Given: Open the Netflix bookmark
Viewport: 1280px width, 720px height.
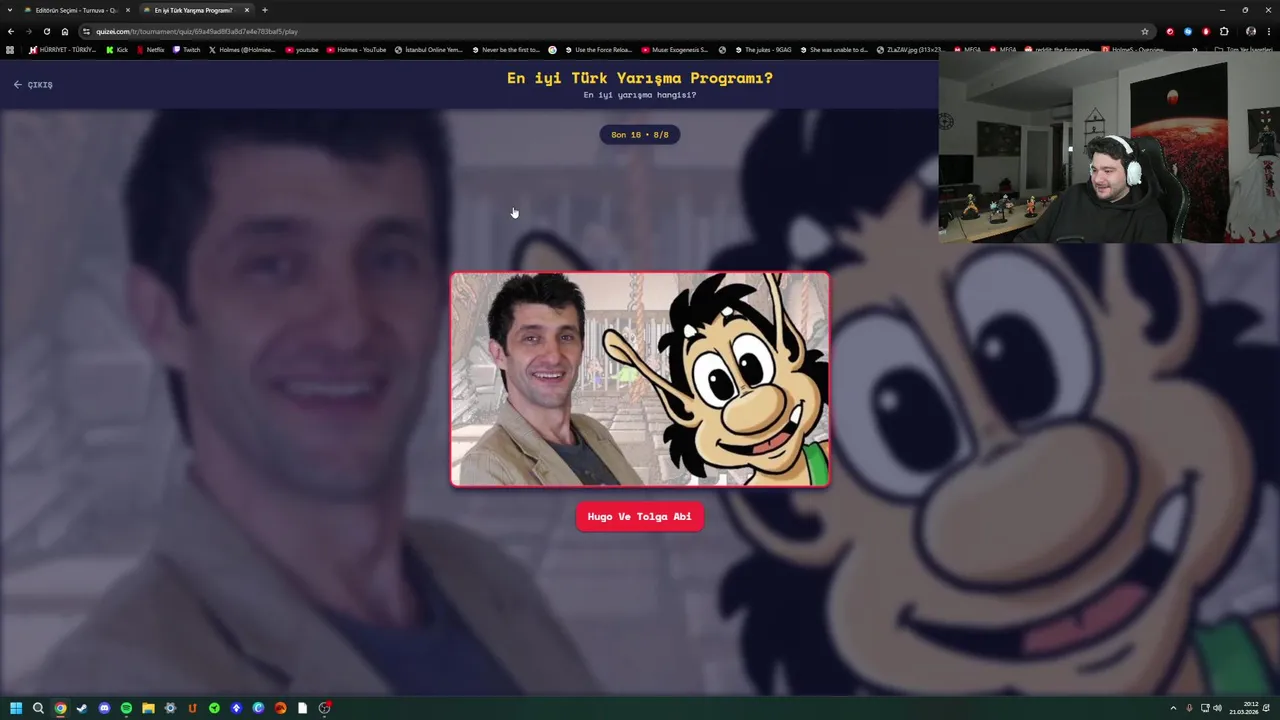Looking at the screenshot, I should [150, 49].
